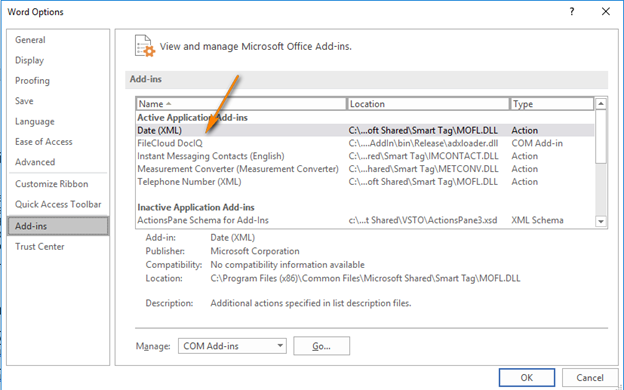The height and width of the screenshot is (390, 624).
Task: Go to Proofing settings
Action: pyautogui.click(x=32, y=80)
